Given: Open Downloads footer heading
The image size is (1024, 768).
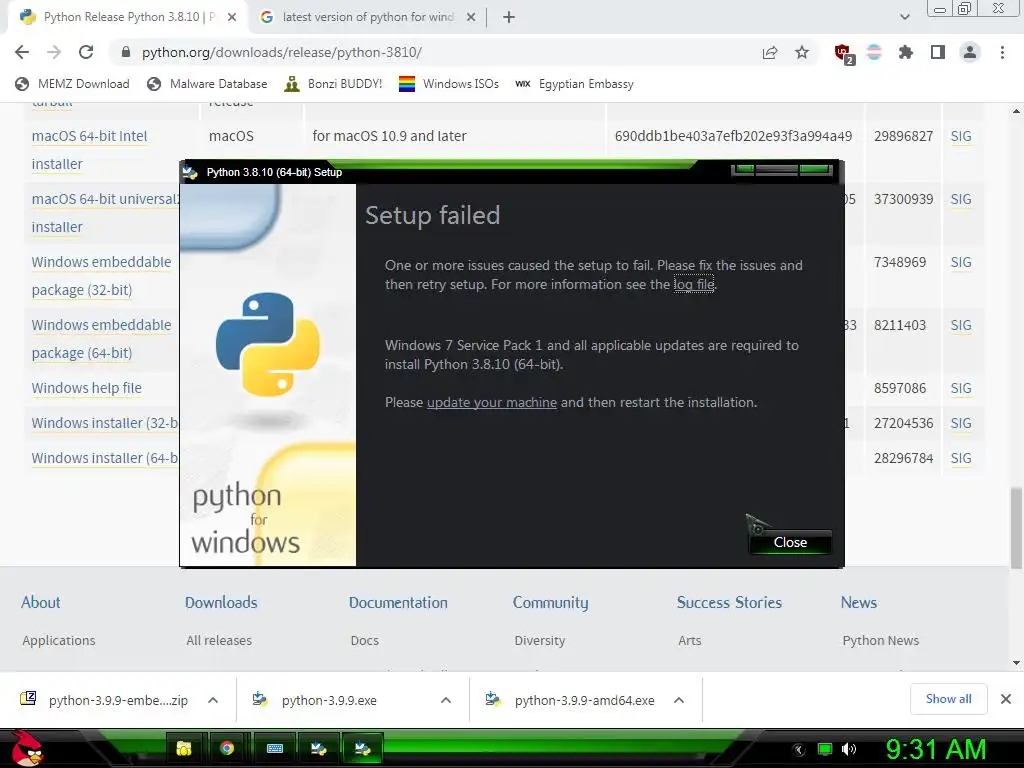Looking at the screenshot, I should tap(221, 602).
